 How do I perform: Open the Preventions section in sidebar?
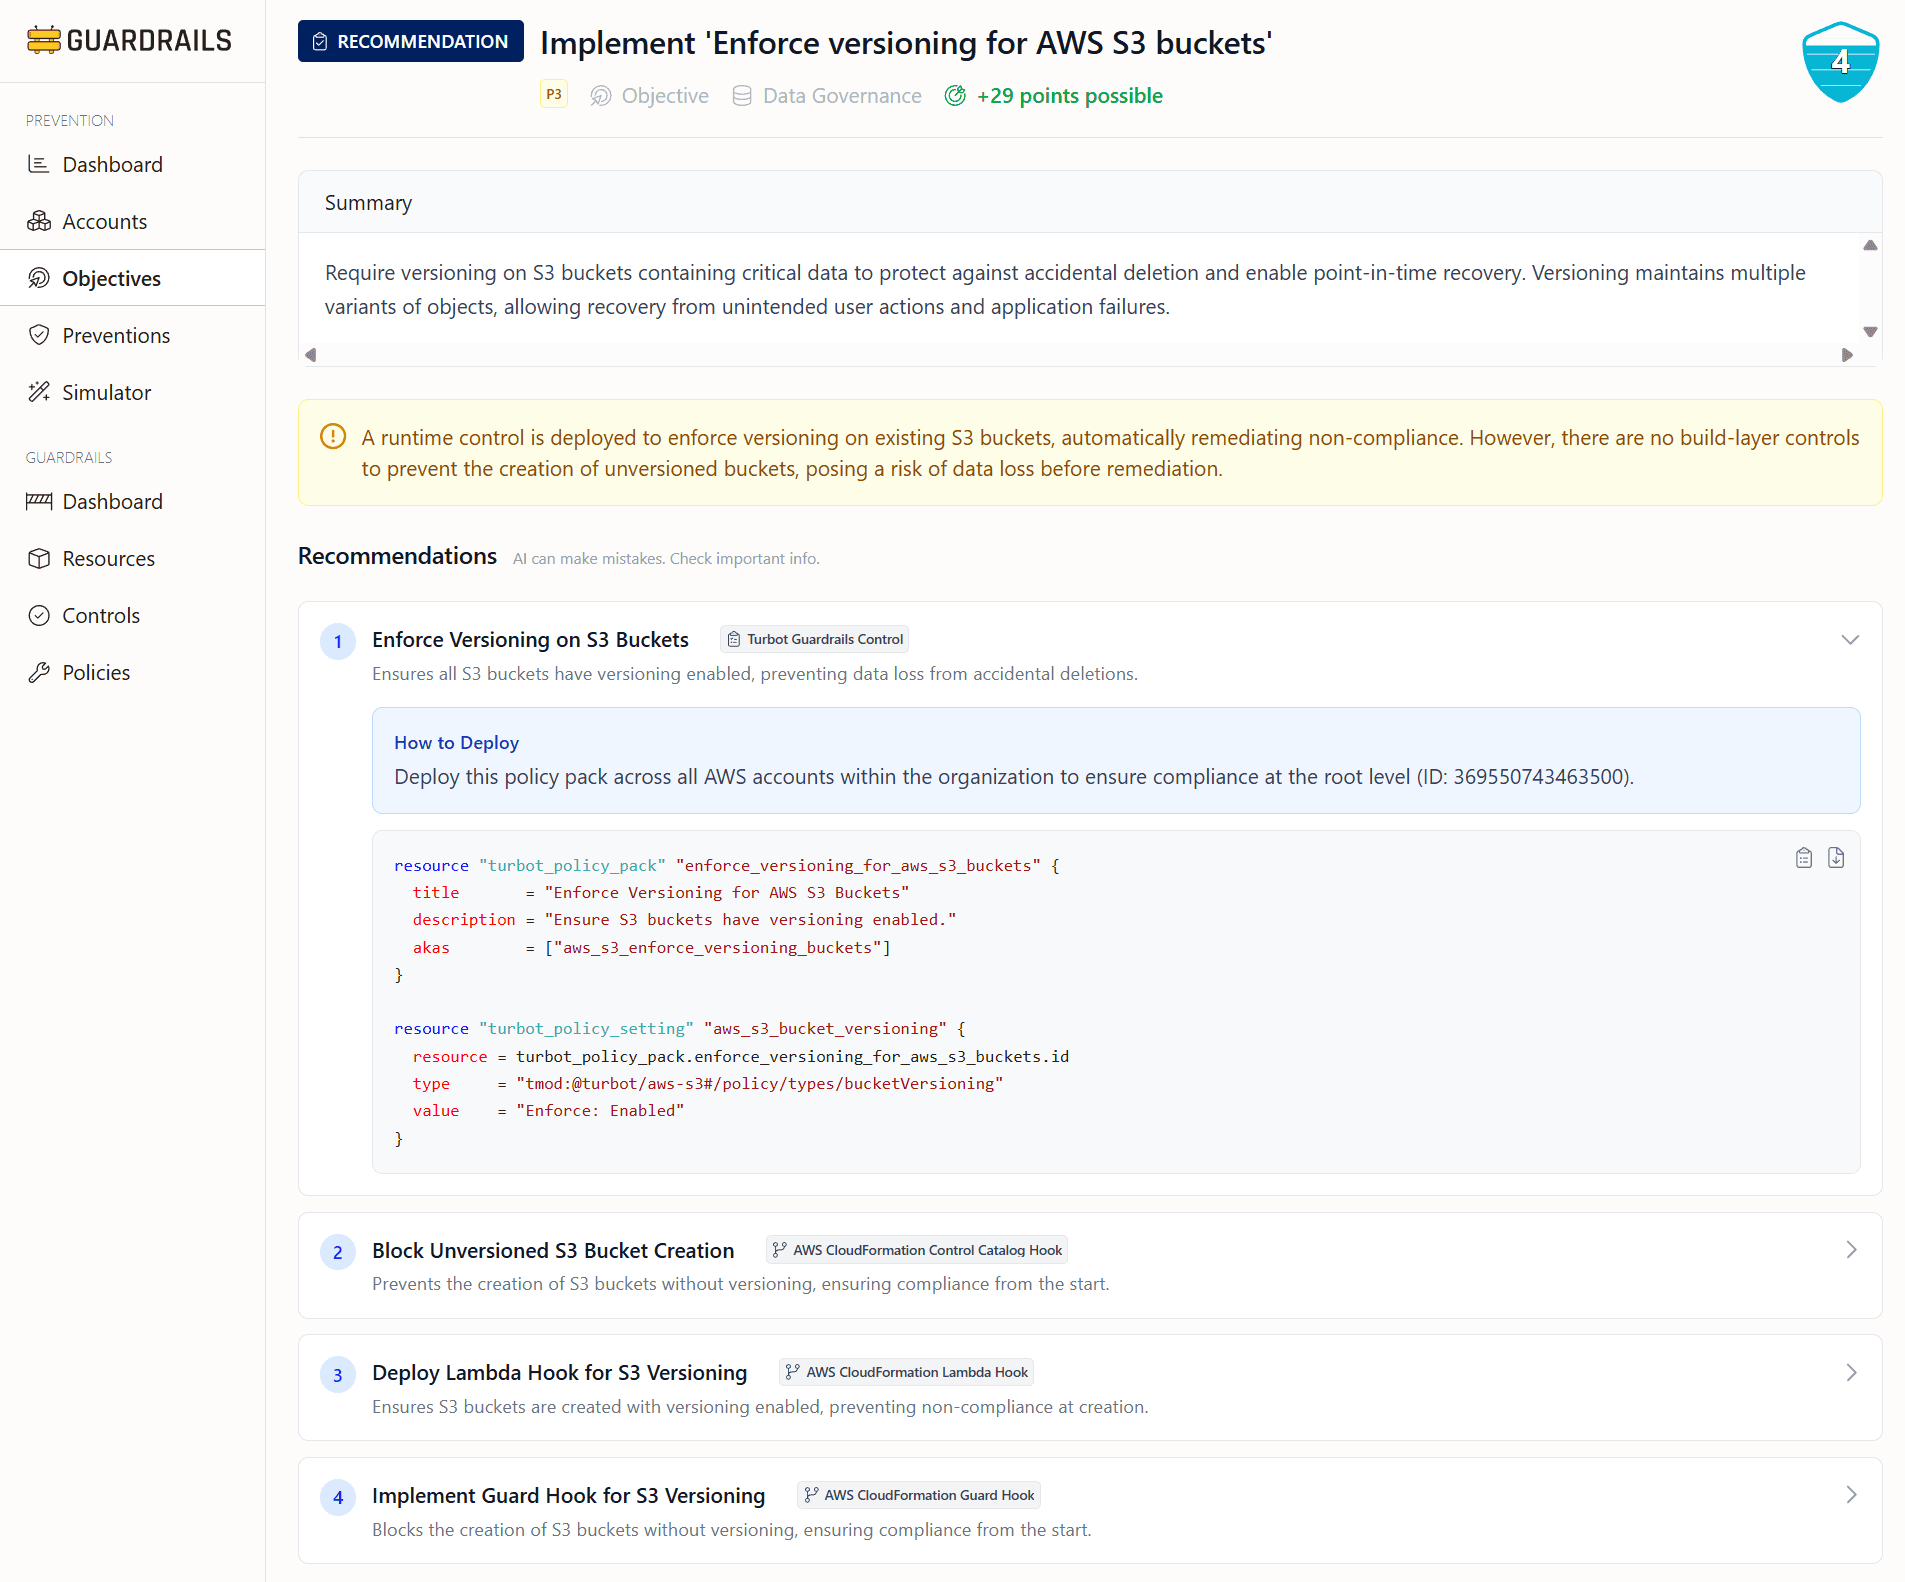click(x=115, y=335)
